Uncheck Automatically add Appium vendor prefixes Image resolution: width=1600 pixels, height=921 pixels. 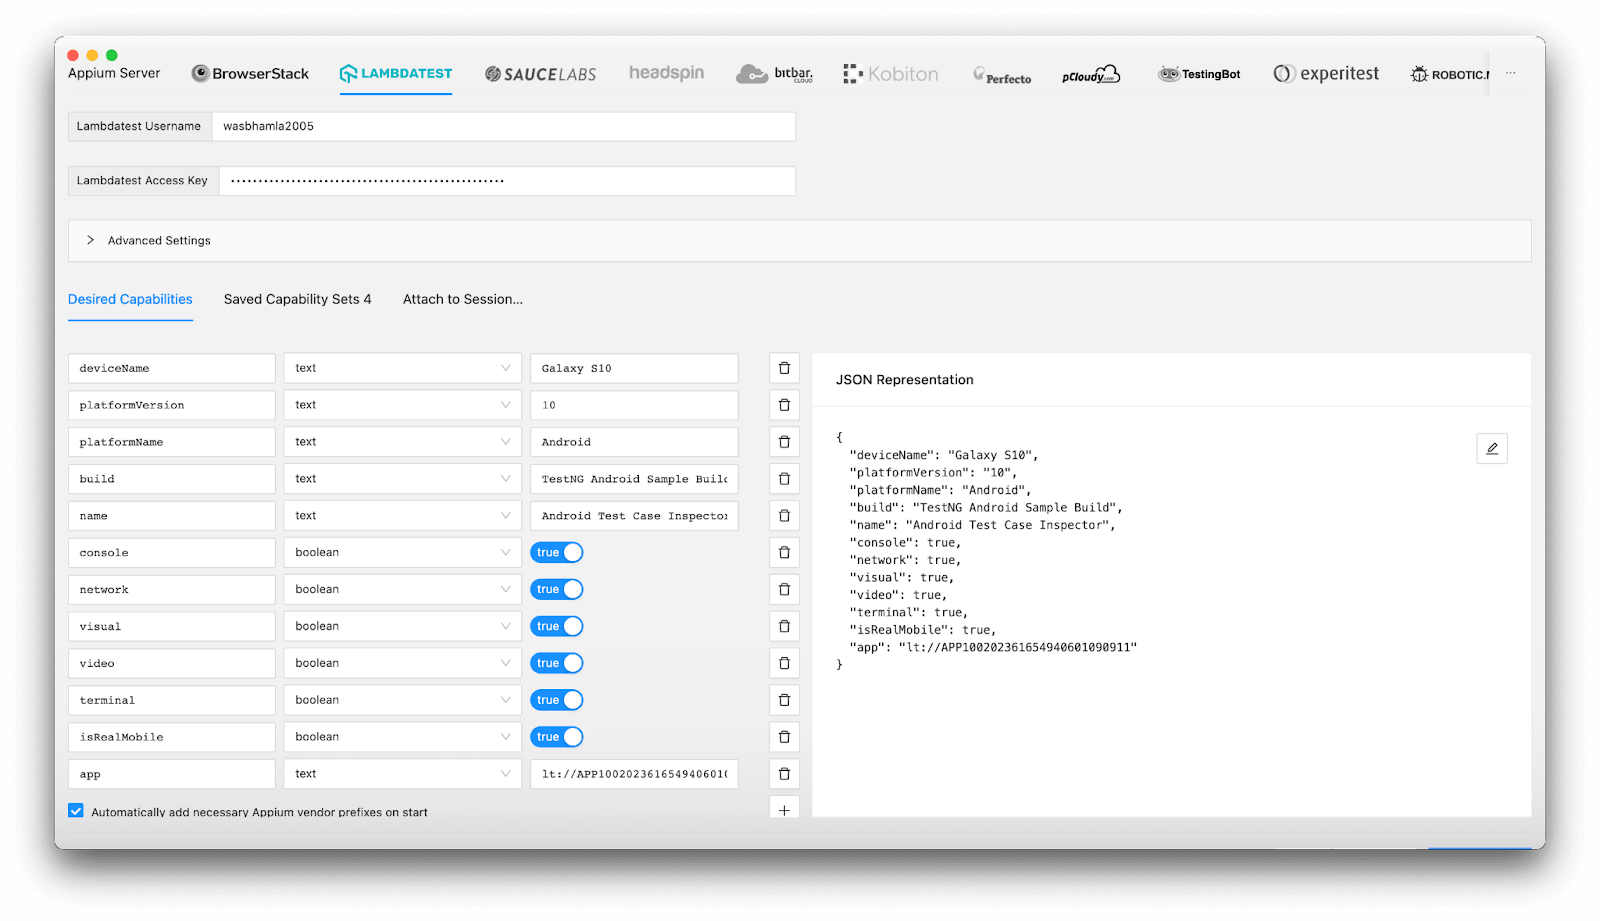coord(75,810)
